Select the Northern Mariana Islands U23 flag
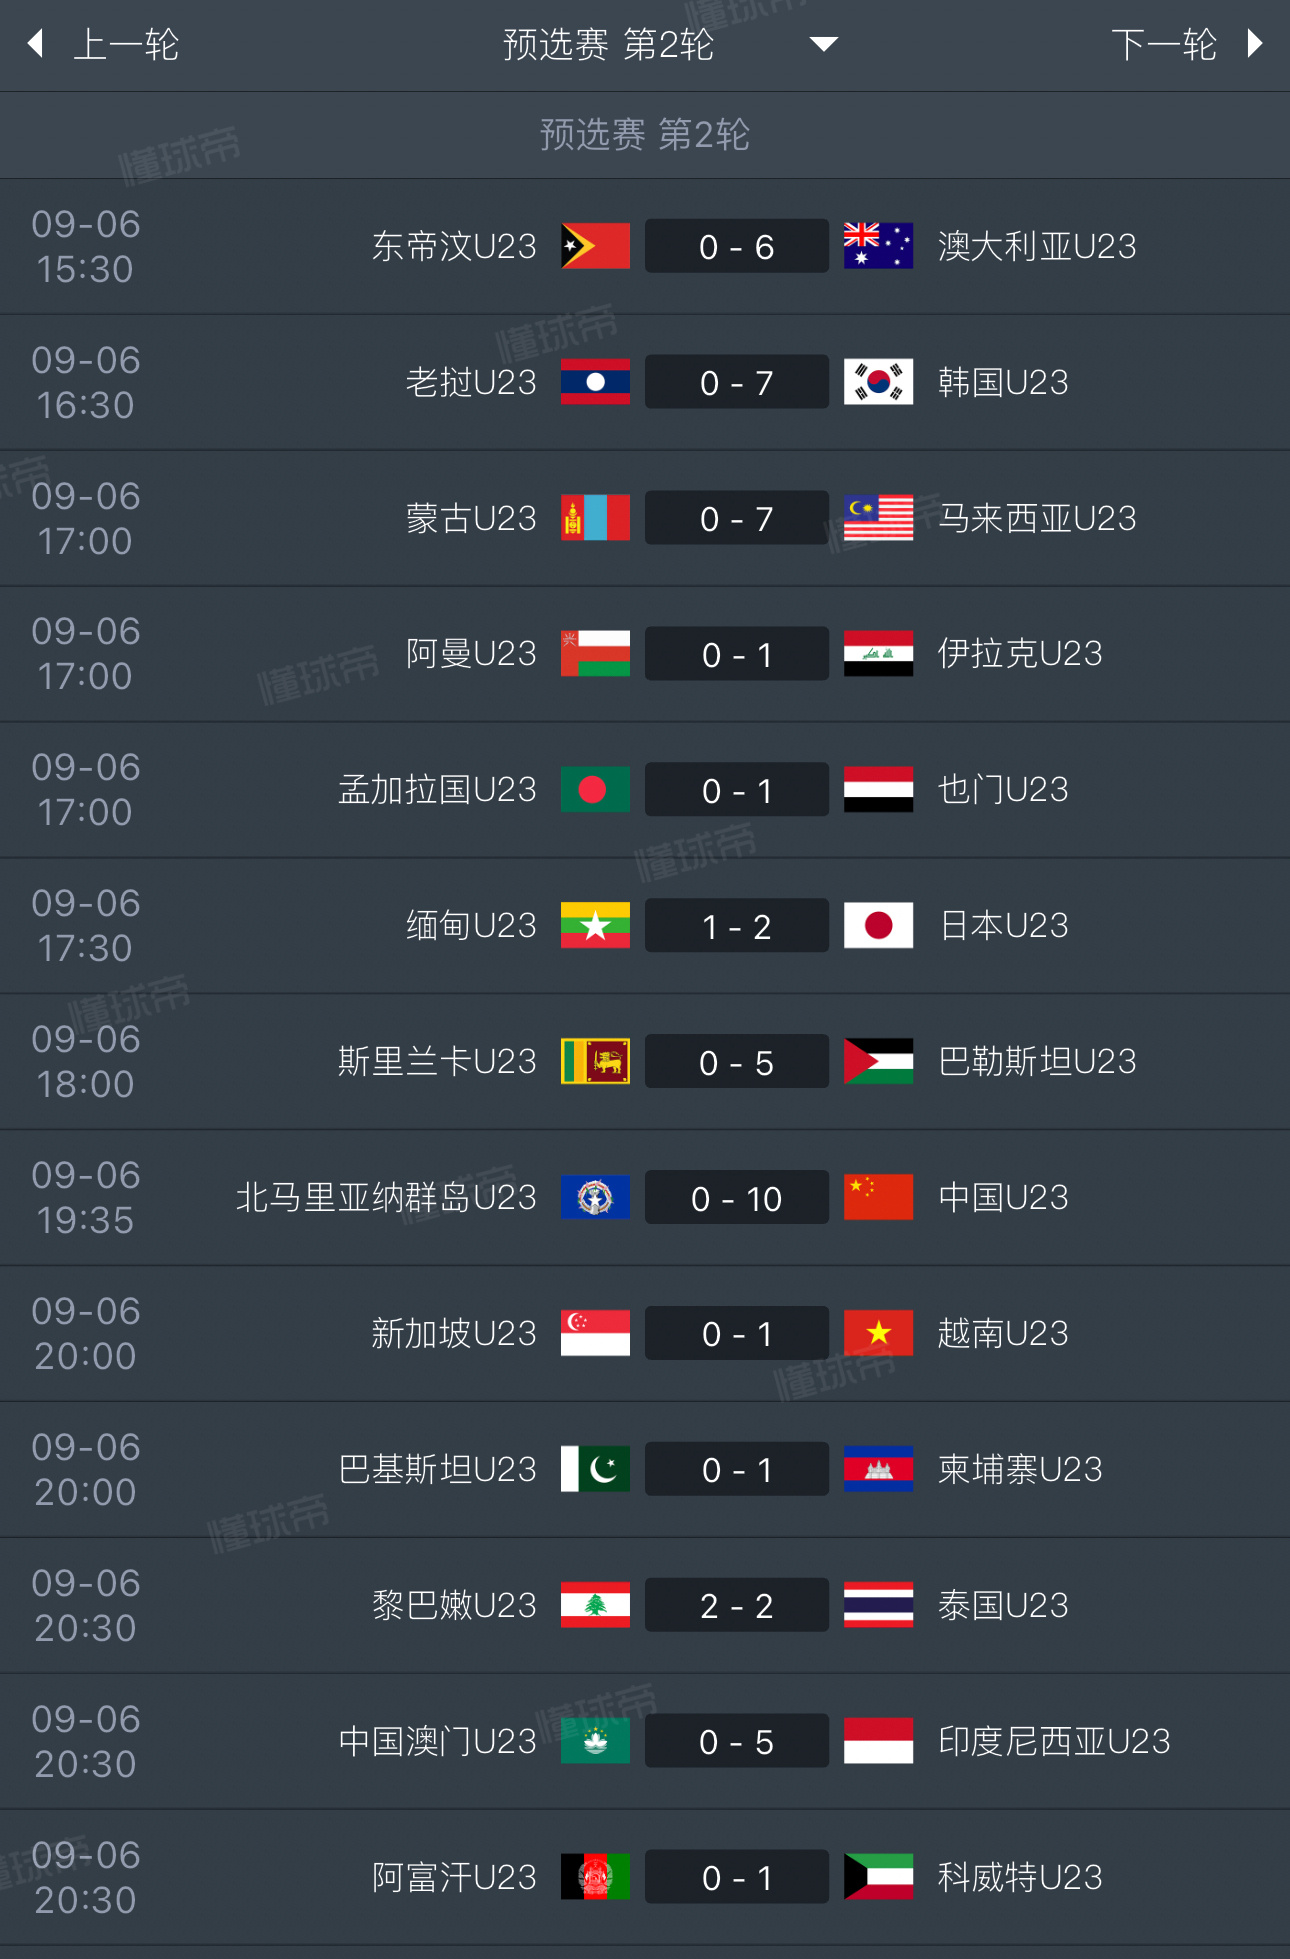The width and height of the screenshot is (1290, 1959). (x=595, y=1197)
